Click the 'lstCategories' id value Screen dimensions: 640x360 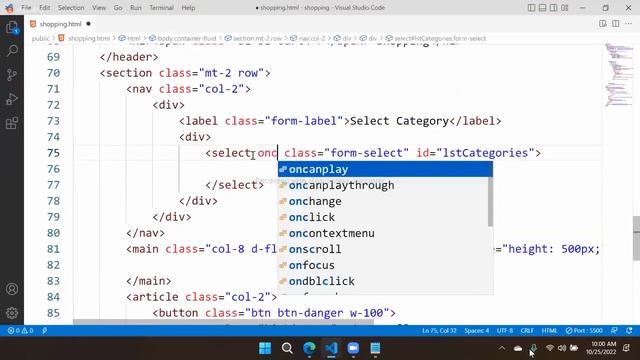(x=485, y=153)
